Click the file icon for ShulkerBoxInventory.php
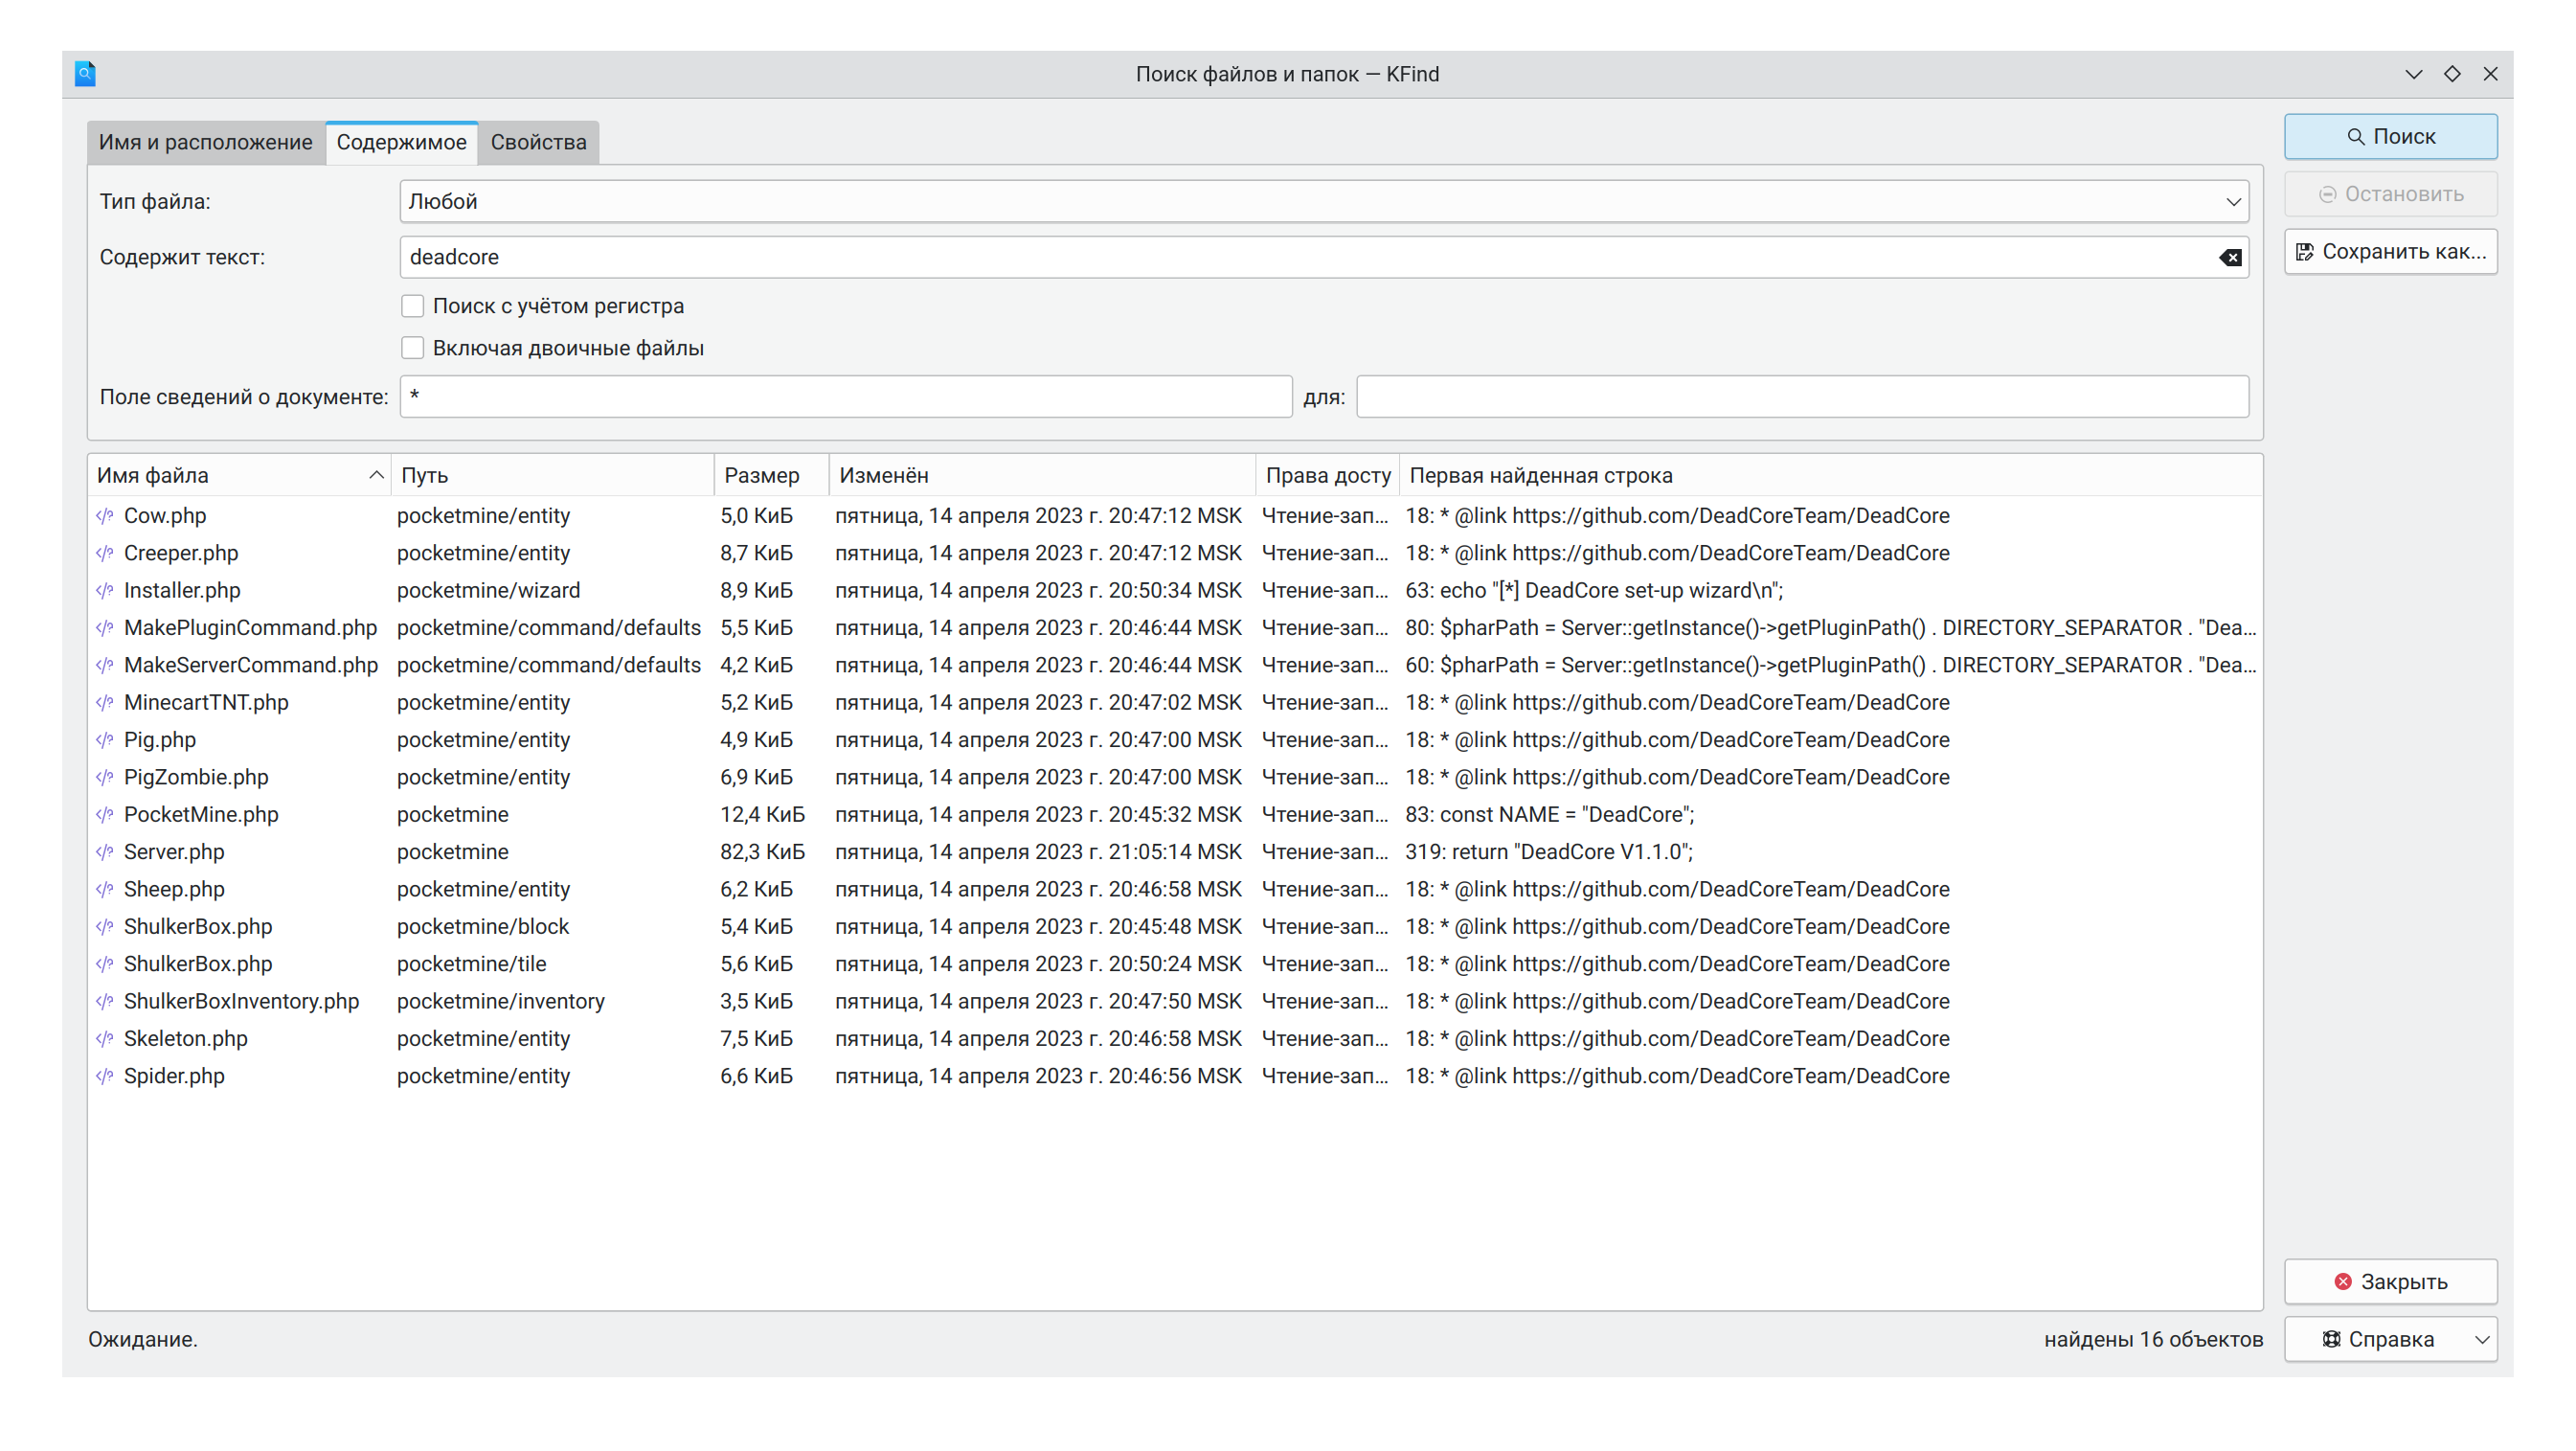Image resolution: width=2576 pixels, height=1451 pixels. point(105,1001)
